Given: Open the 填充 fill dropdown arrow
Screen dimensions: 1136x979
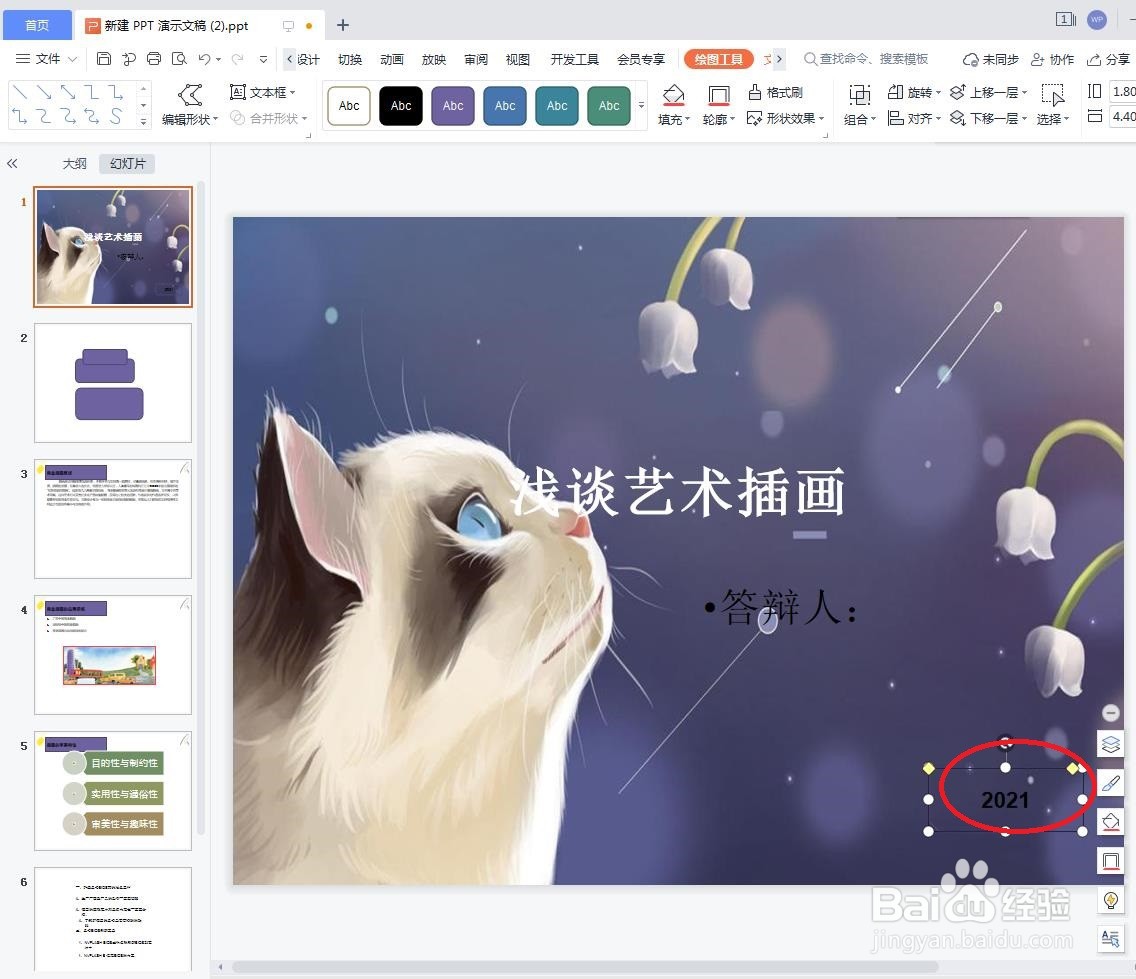Looking at the screenshot, I should pos(687,120).
